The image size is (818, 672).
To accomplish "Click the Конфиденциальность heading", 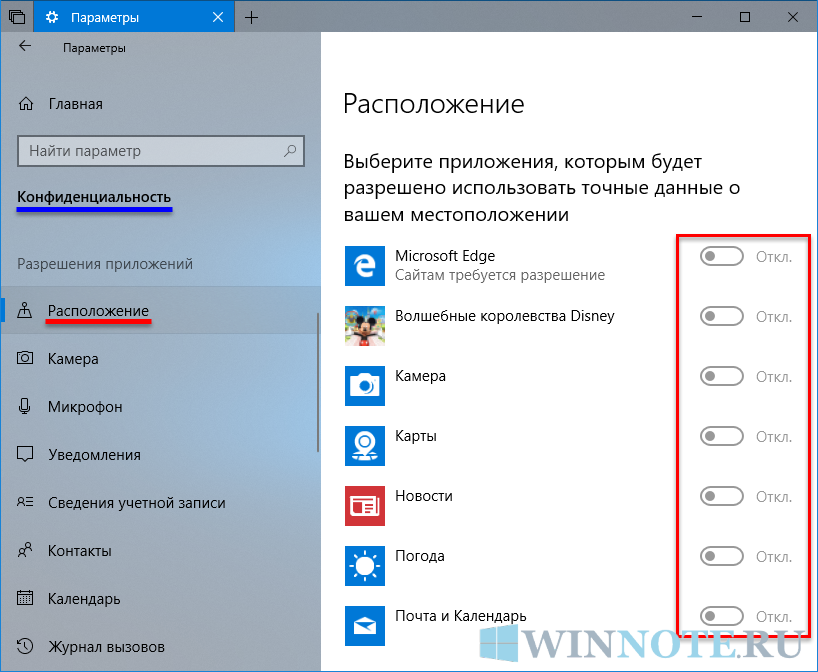I will 94,197.
